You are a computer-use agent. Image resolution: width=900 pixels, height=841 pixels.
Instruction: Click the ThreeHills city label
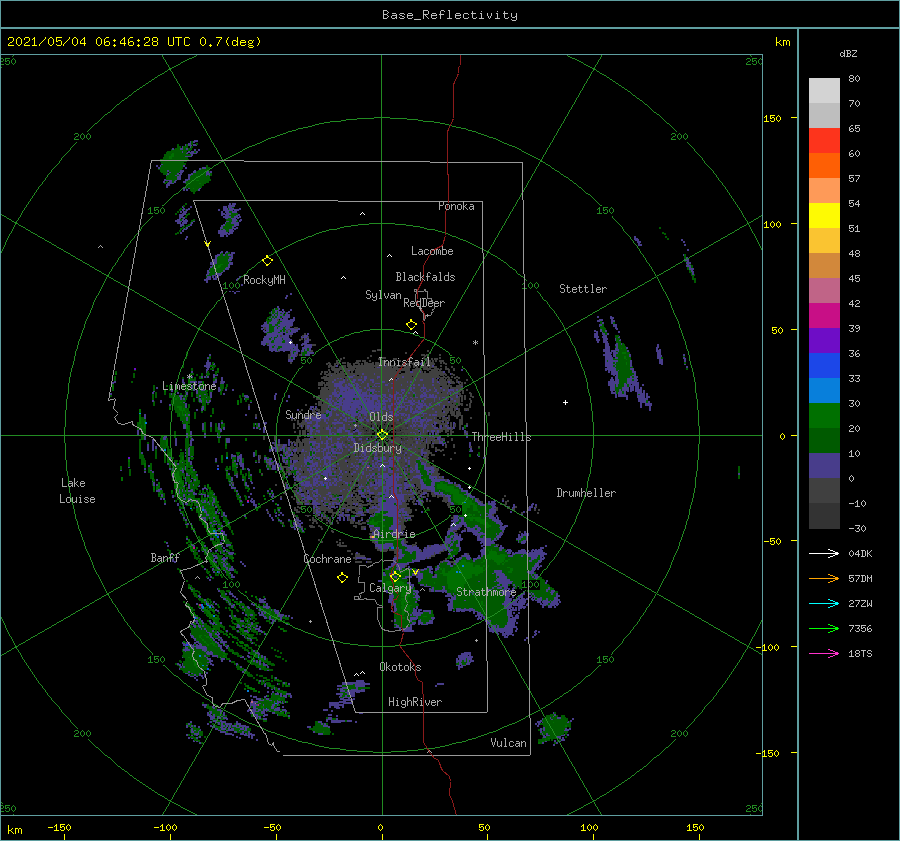pyautogui.click(x=502, y=437)
